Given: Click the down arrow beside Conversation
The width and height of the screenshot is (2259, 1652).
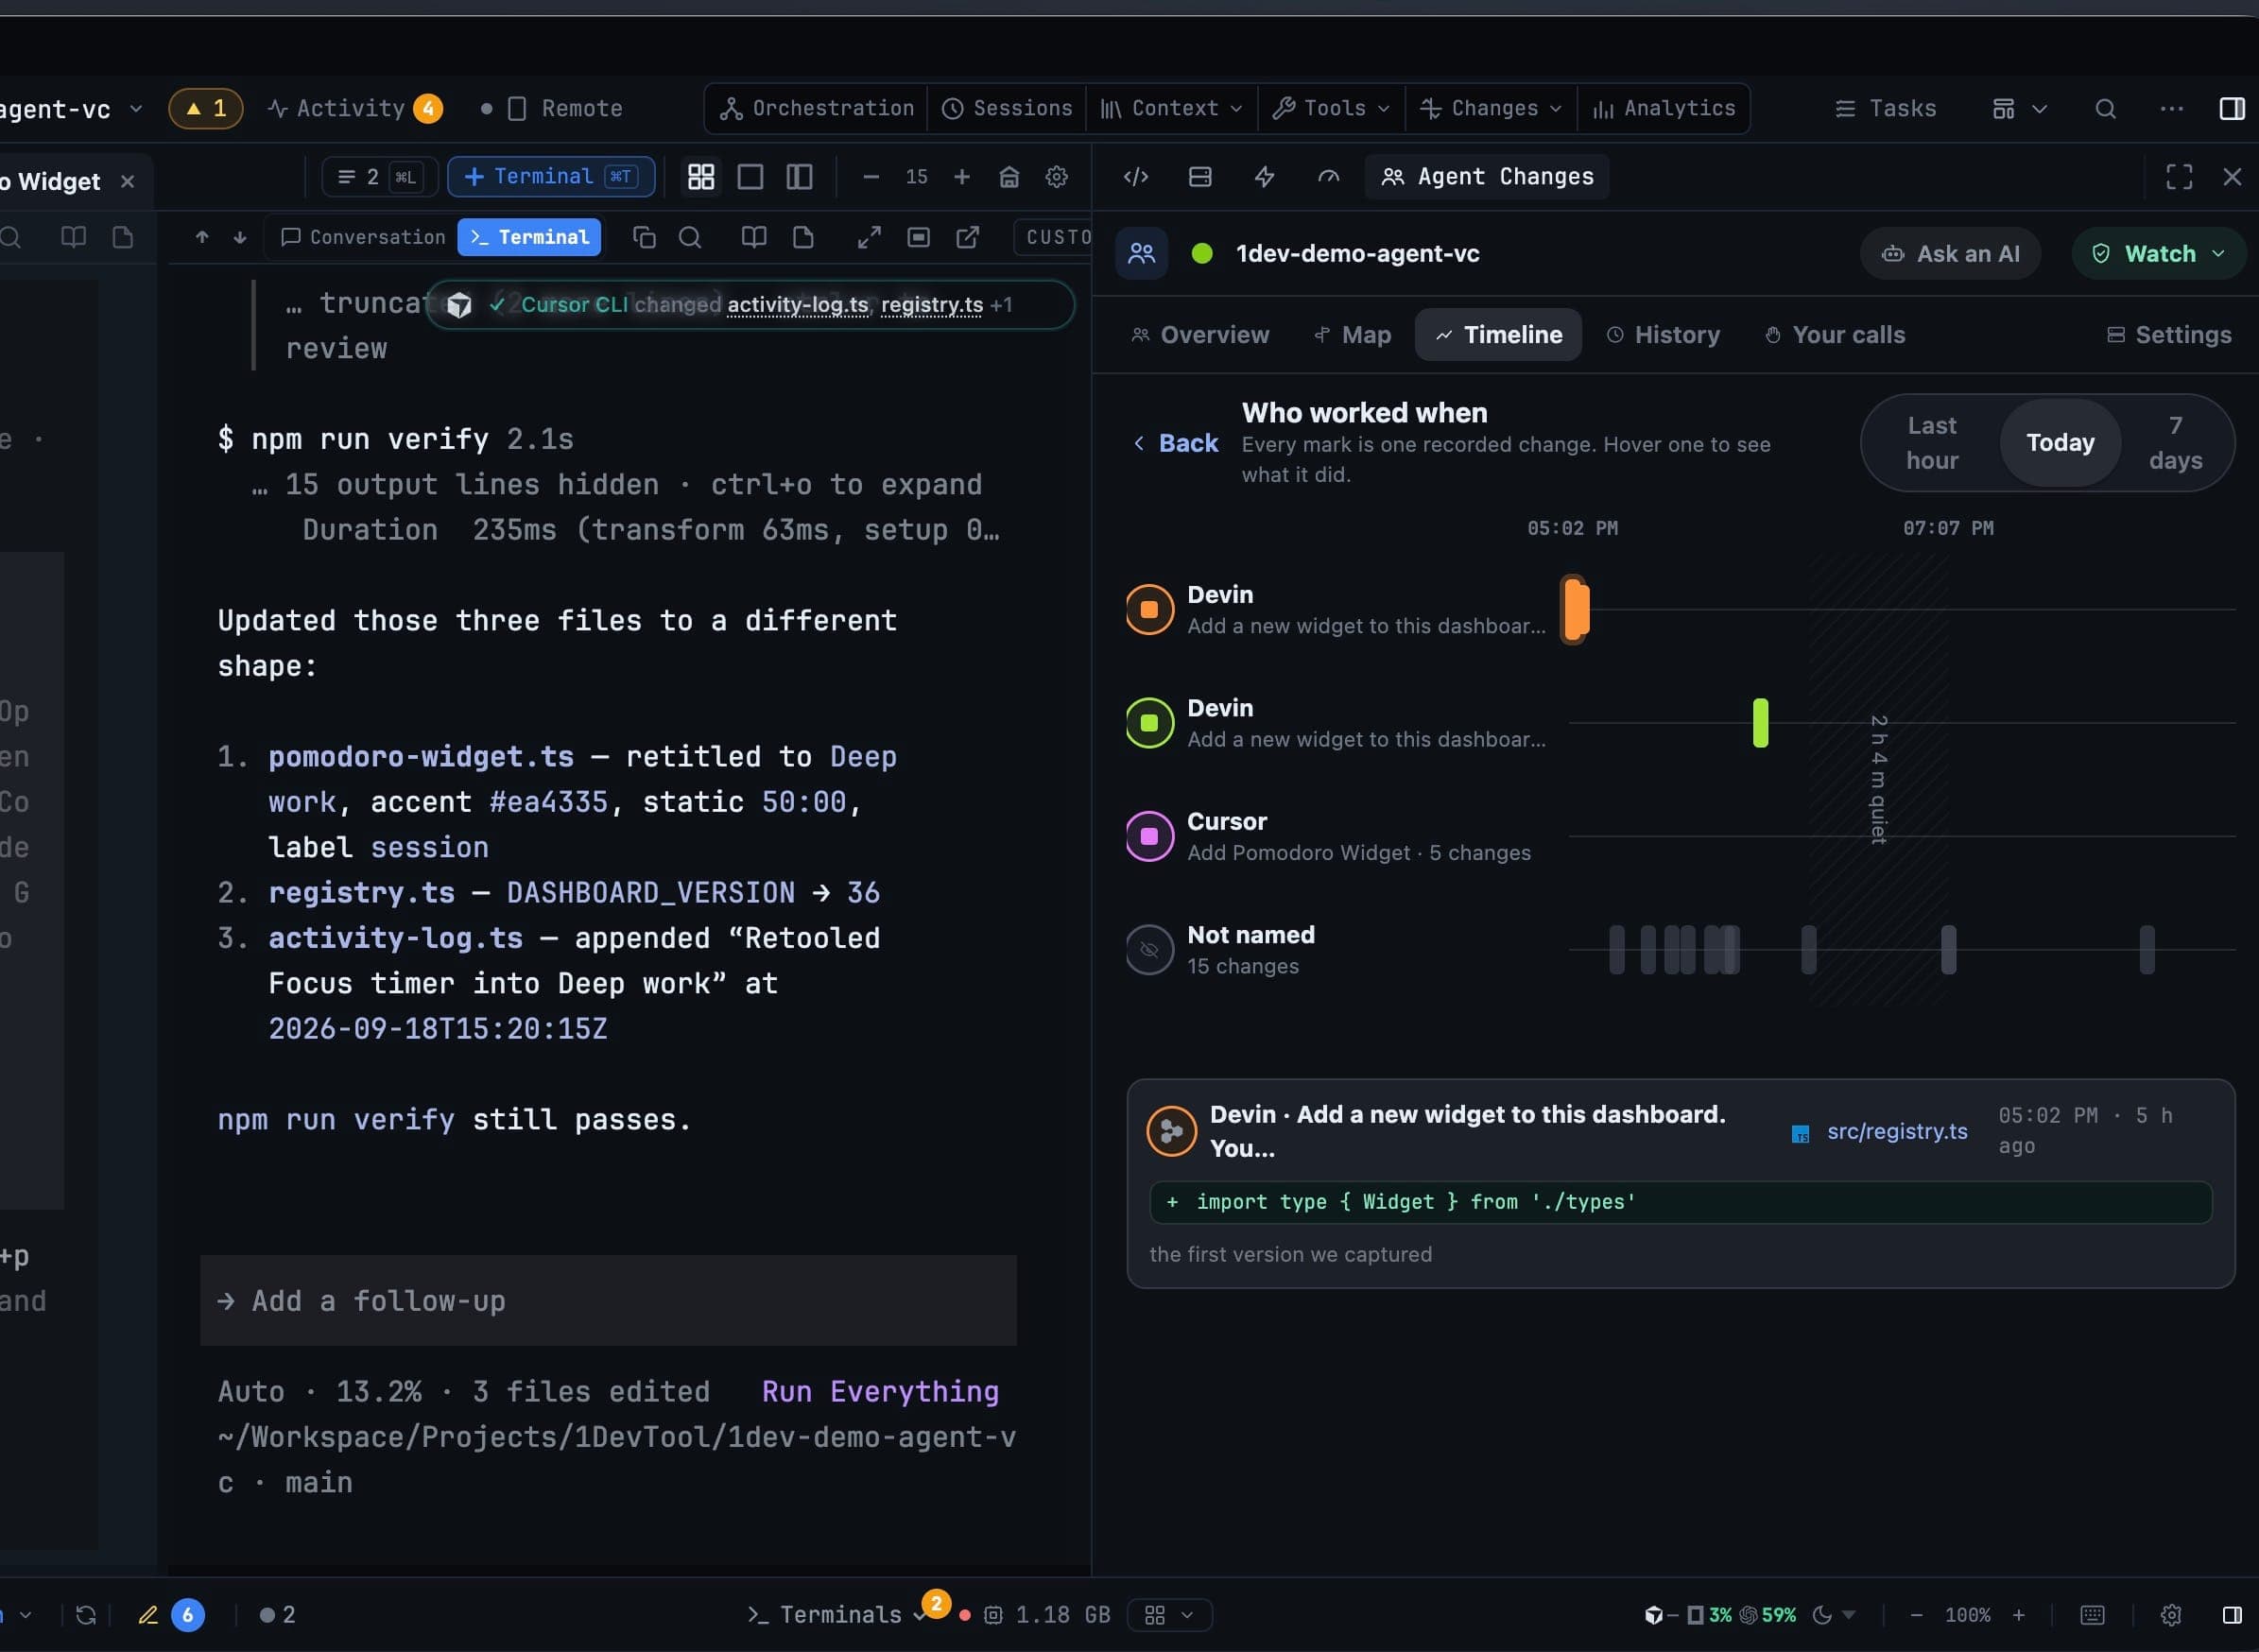Looking at the screenshot, I should pyautogui.click(x=240, y=237).
